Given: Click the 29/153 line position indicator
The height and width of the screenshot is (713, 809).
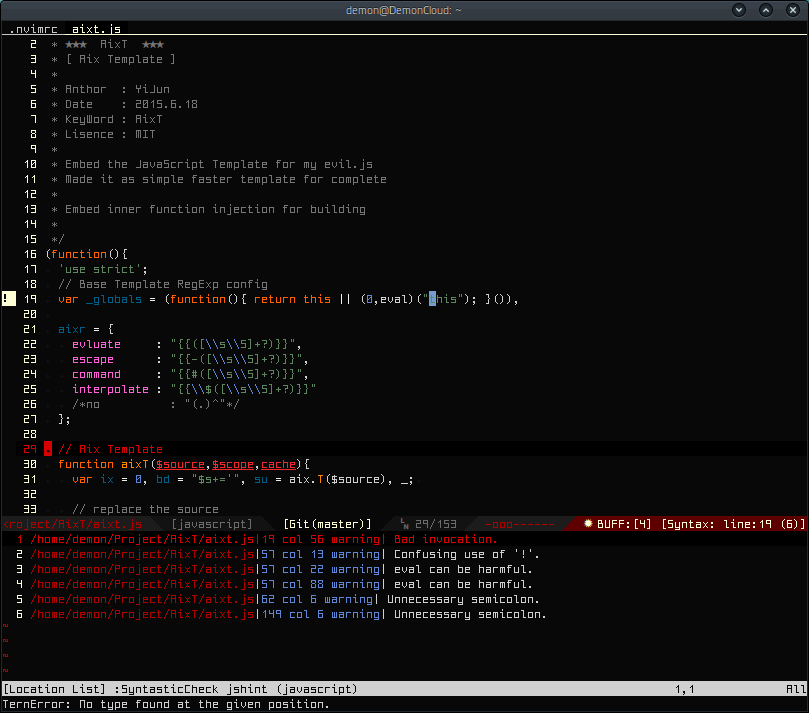Looking at the screenshot, I should (x=435, y=524).
